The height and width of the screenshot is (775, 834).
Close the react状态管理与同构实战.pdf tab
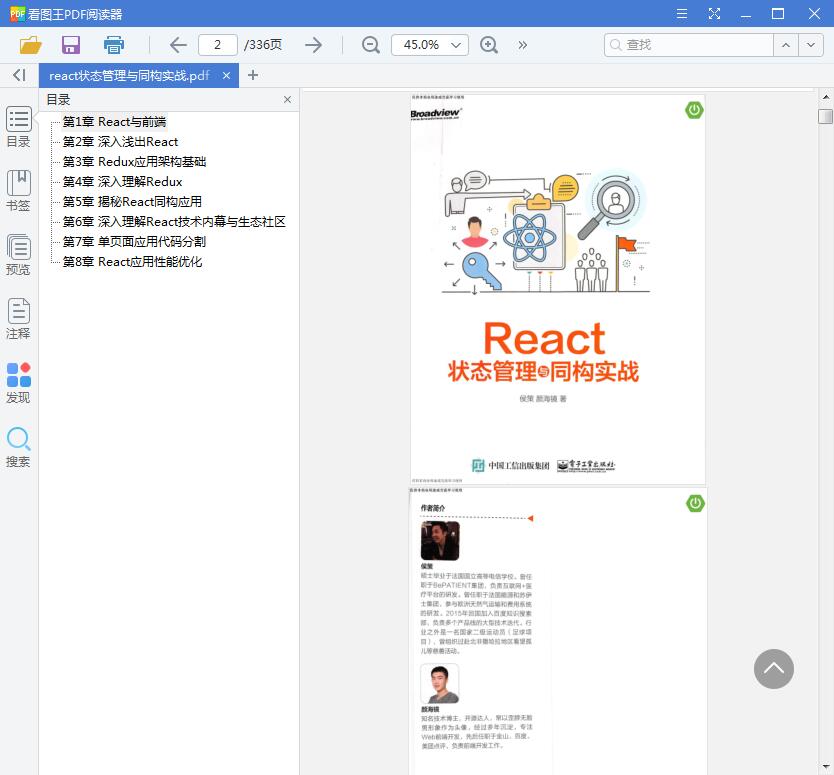pyautogui.click(x=227, y=76)
